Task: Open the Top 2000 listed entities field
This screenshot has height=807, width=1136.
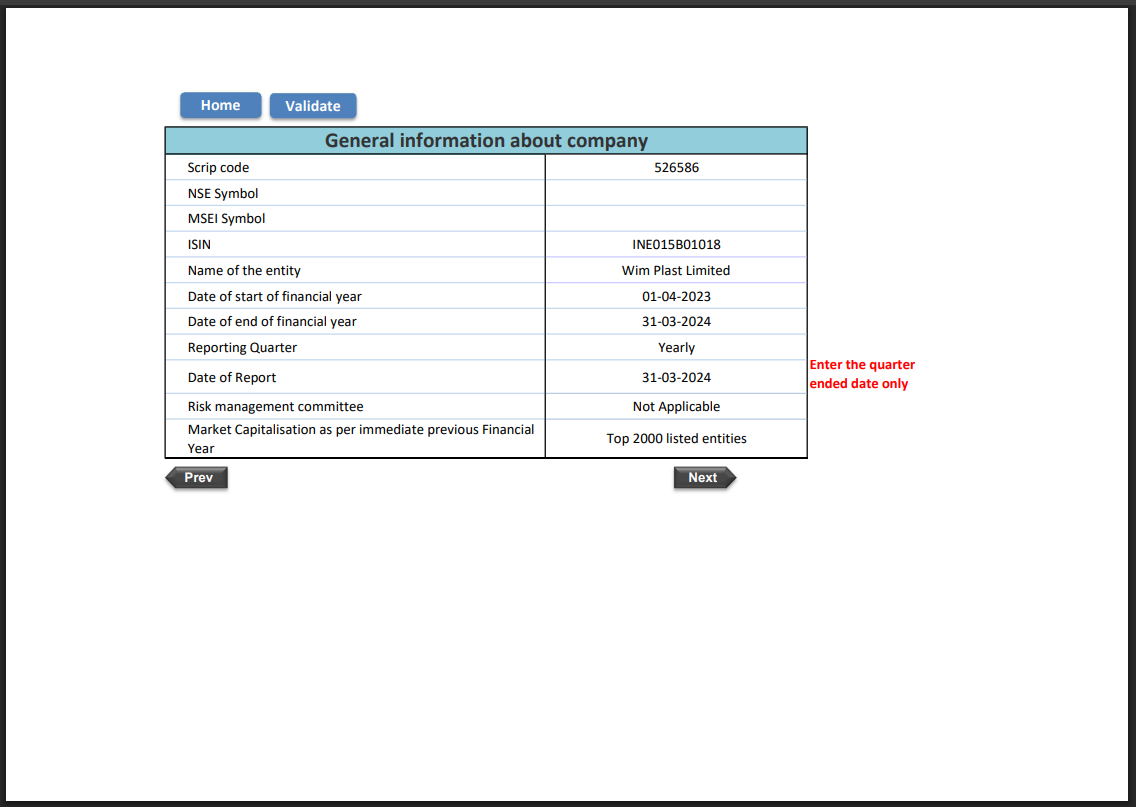Action: click(x=676, y=438)
